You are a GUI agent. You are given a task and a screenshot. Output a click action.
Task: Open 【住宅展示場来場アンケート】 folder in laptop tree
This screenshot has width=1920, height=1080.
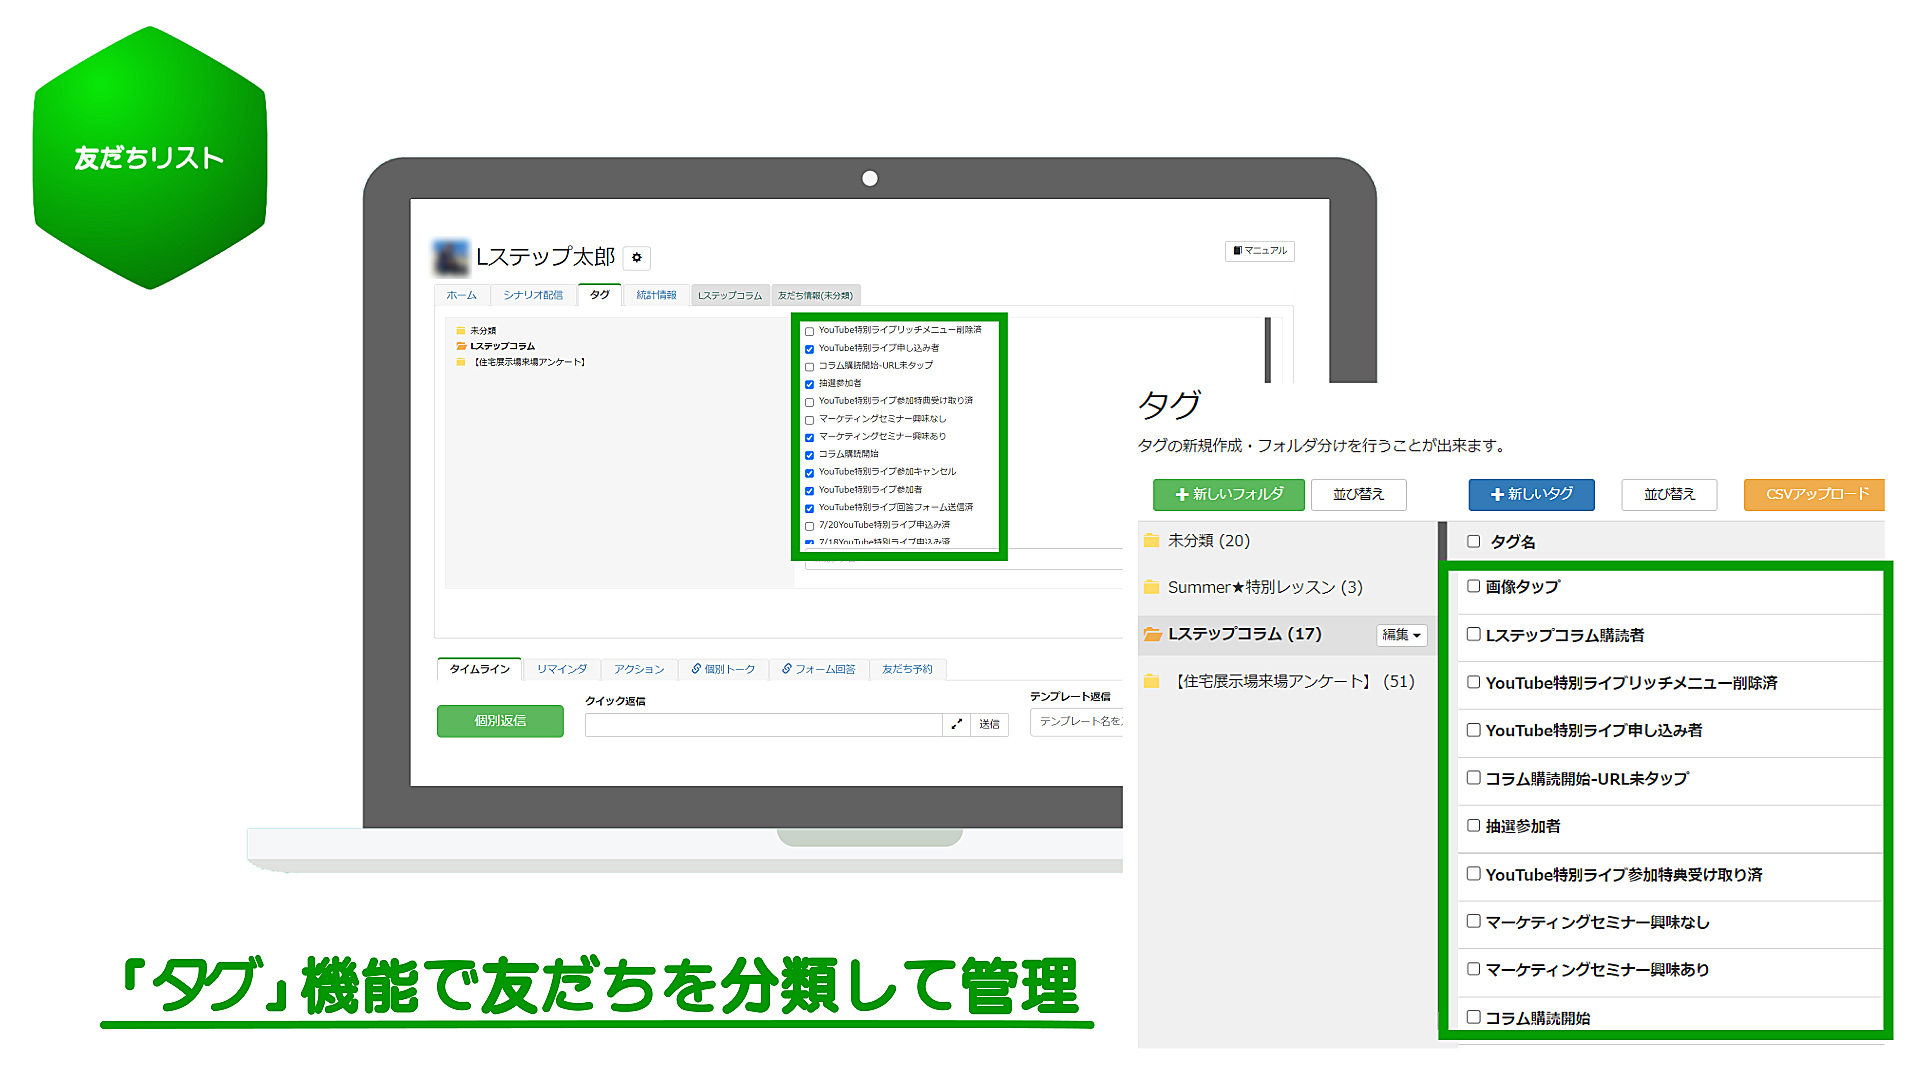(521, 363)
